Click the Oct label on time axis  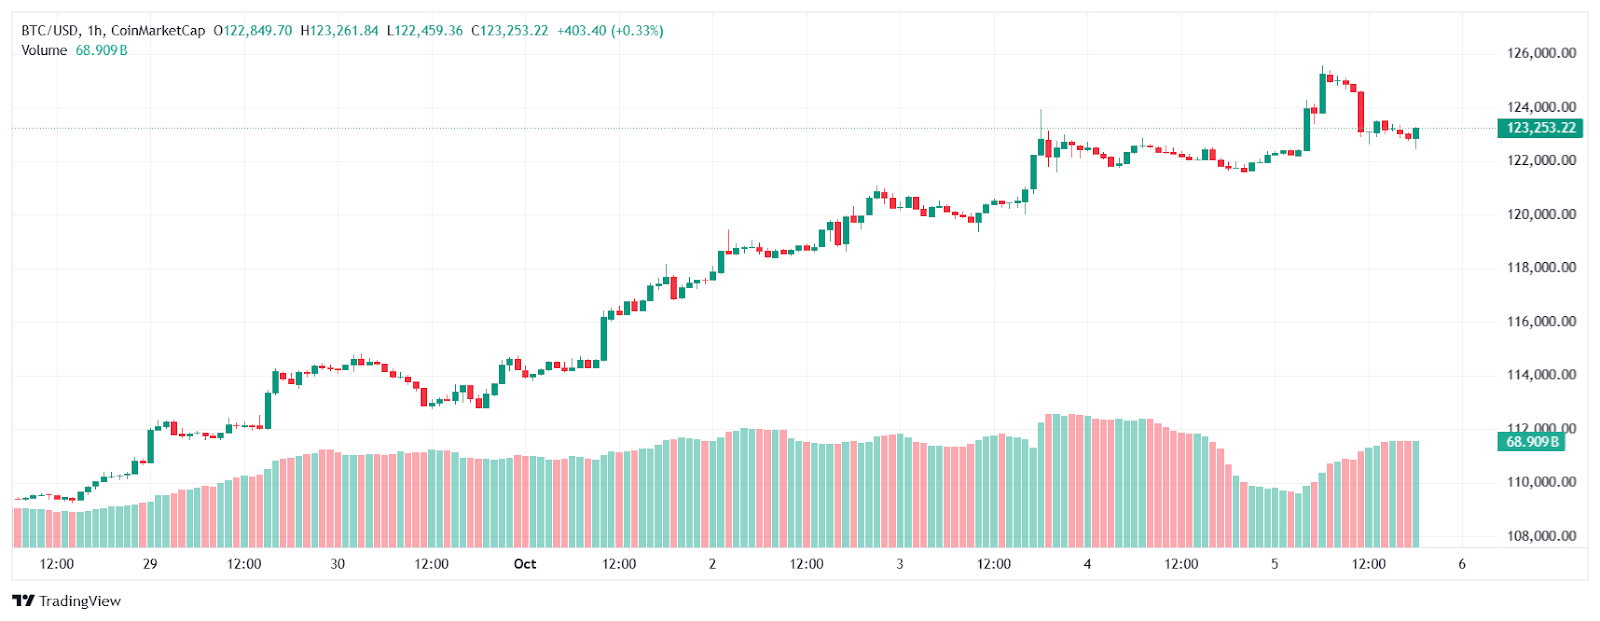click(x=525, y=564)
